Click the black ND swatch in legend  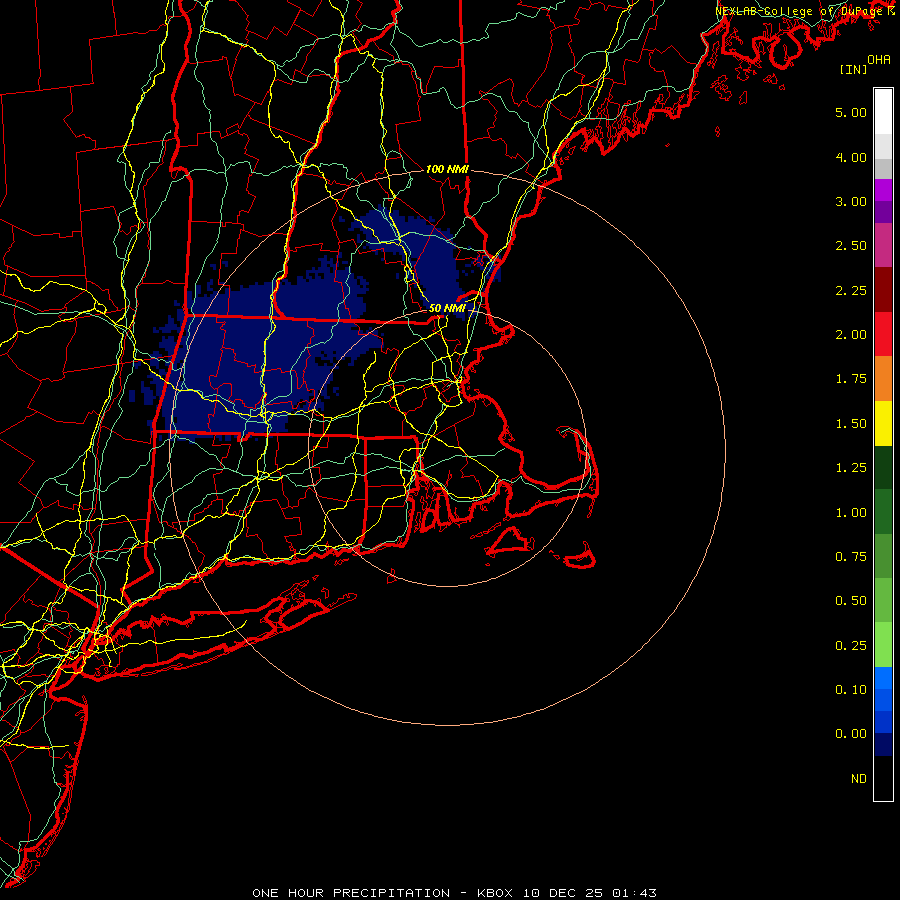[883, 778]
